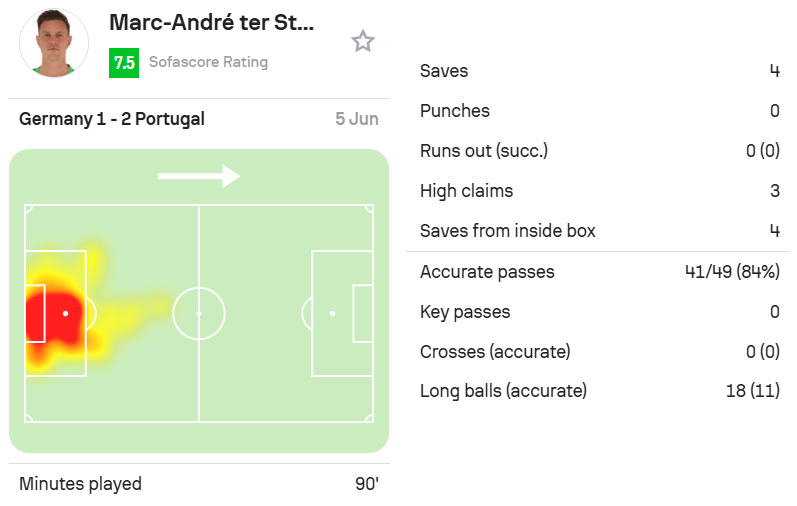Click the right penalty spot on the pitch
This screenshot has height=506, width=797.
click(x=332, y=313)
